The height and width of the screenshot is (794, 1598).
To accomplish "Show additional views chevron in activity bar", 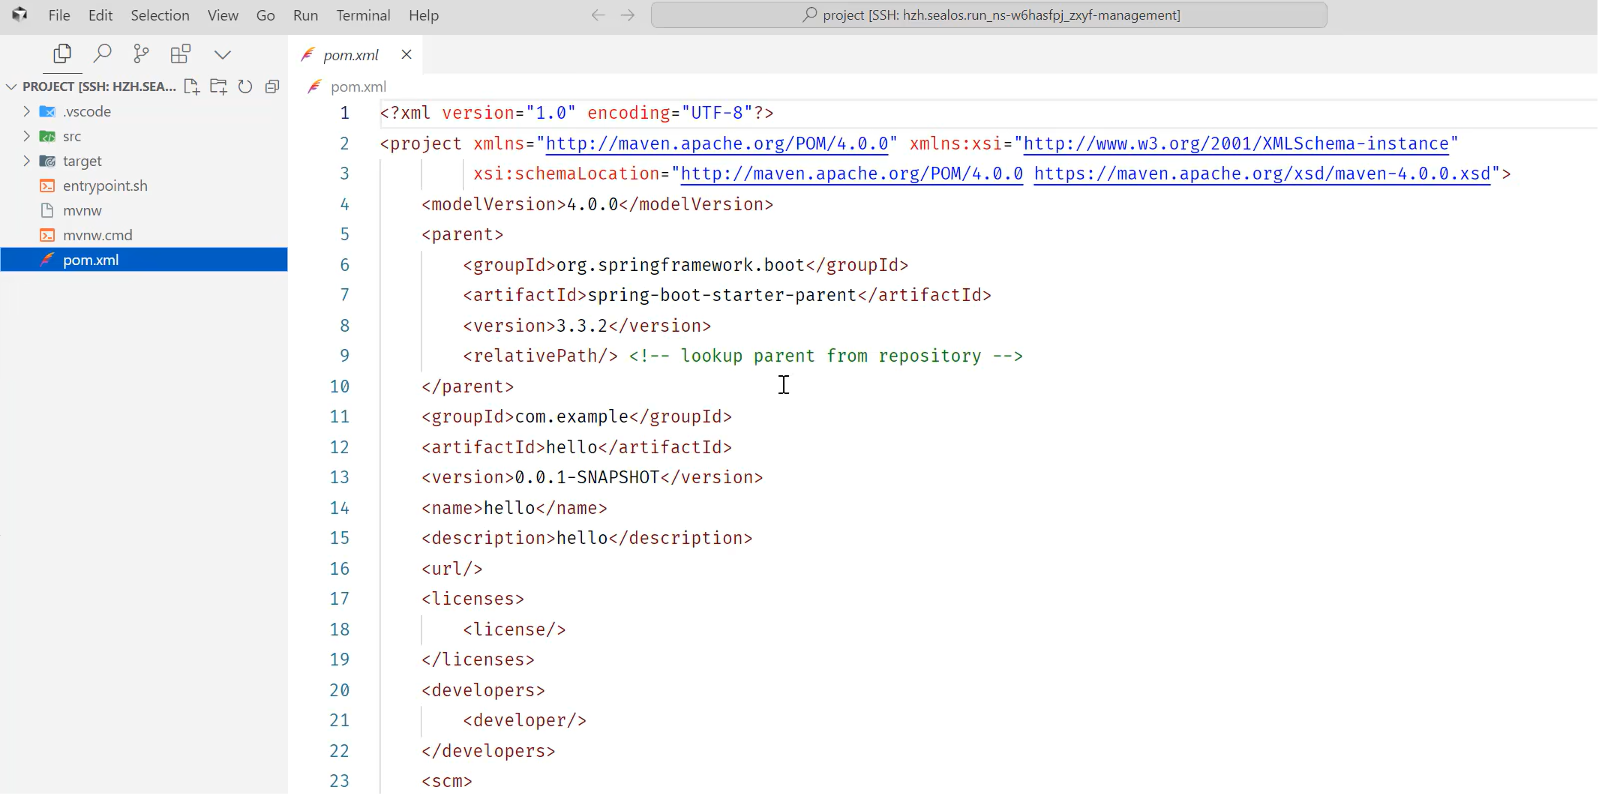I will pyautogui.click(x=222, y=54).
